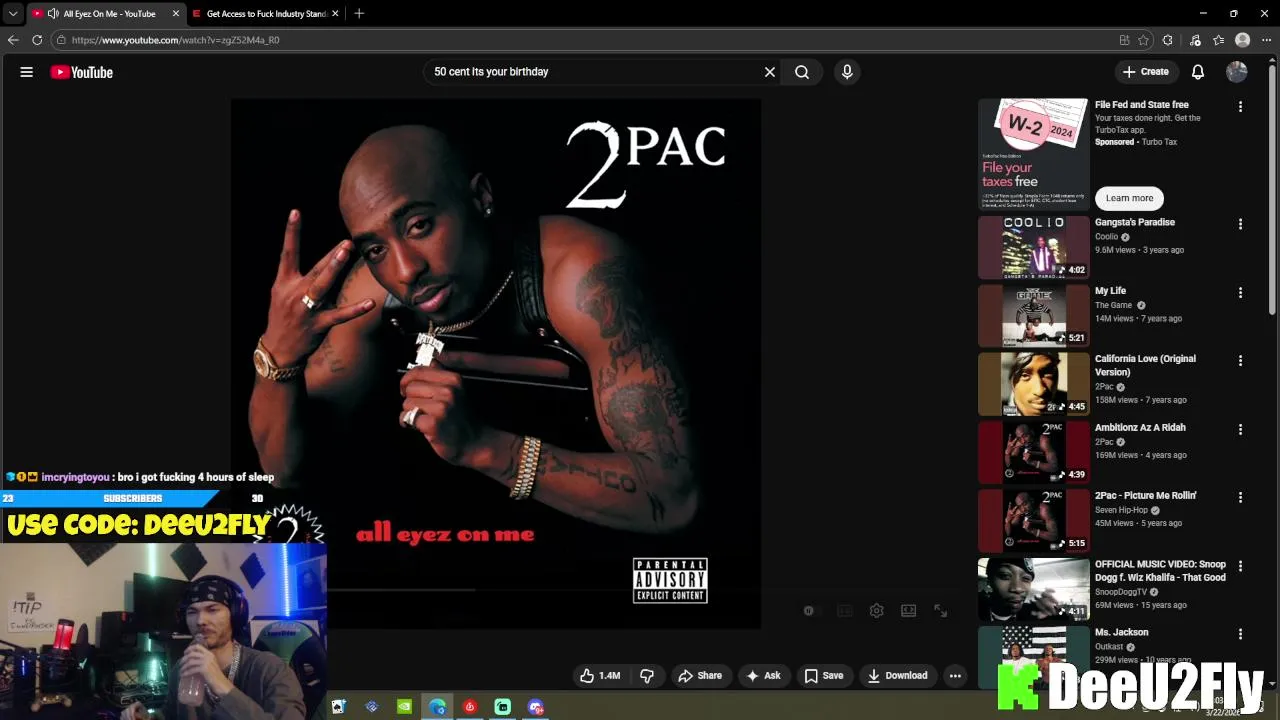This screenshot has height=720, width=1280.
Task: Visit The Game's channel
Action: tap(1113, 305)
